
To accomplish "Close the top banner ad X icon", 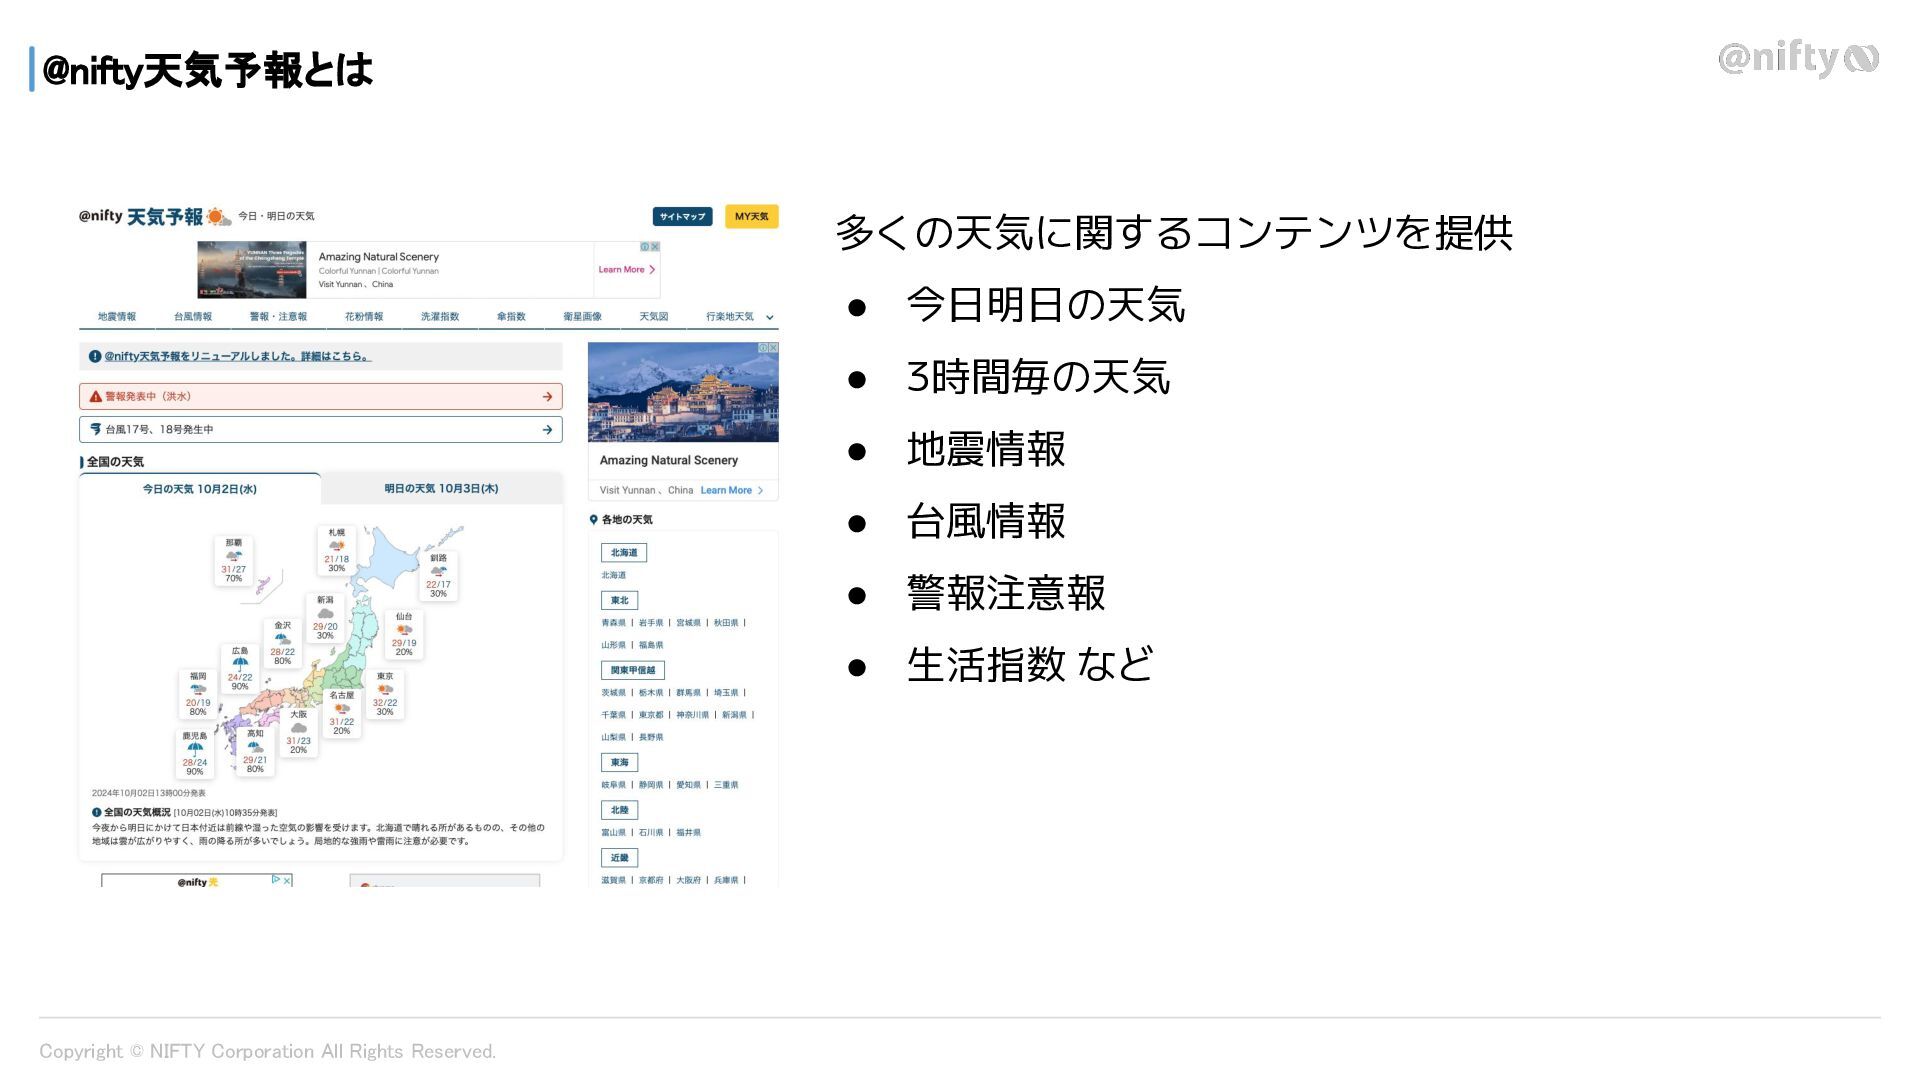I will click(x=655, y=247).
